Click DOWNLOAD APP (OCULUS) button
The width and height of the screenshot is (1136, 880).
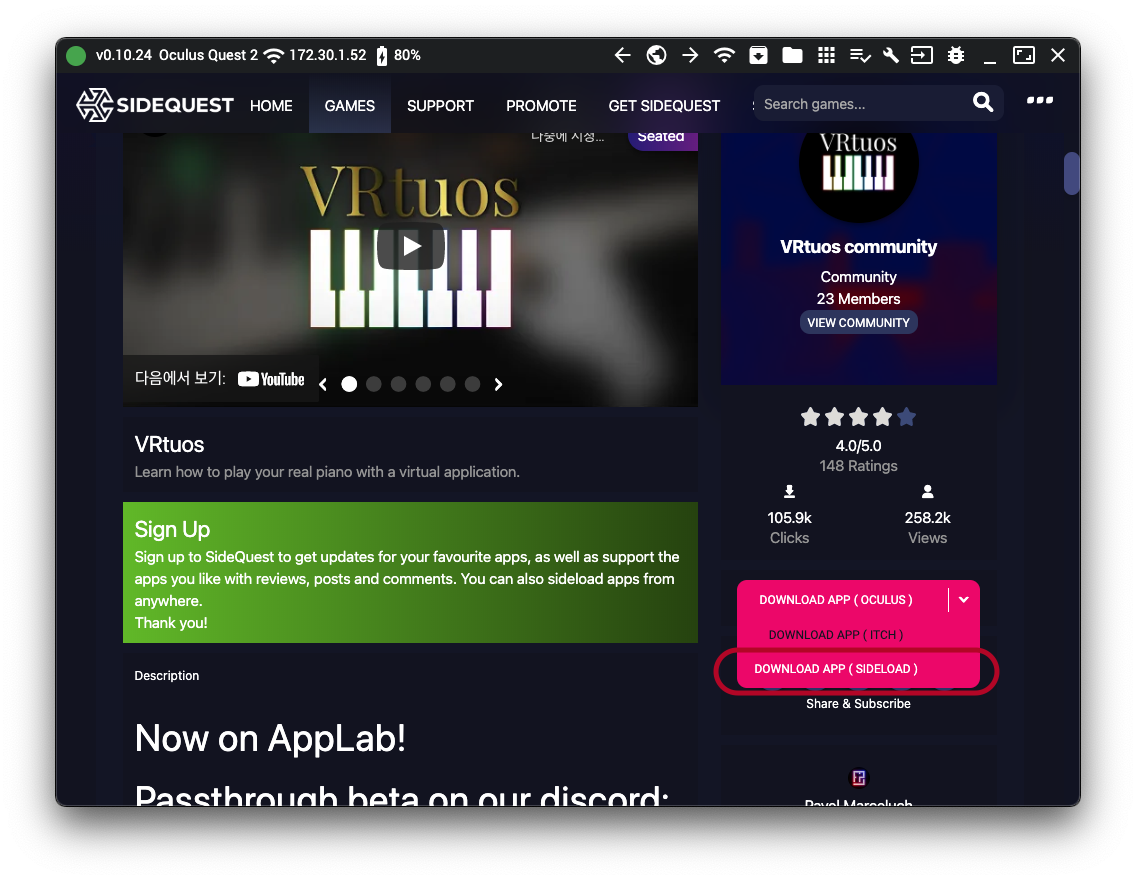(836, 600)
